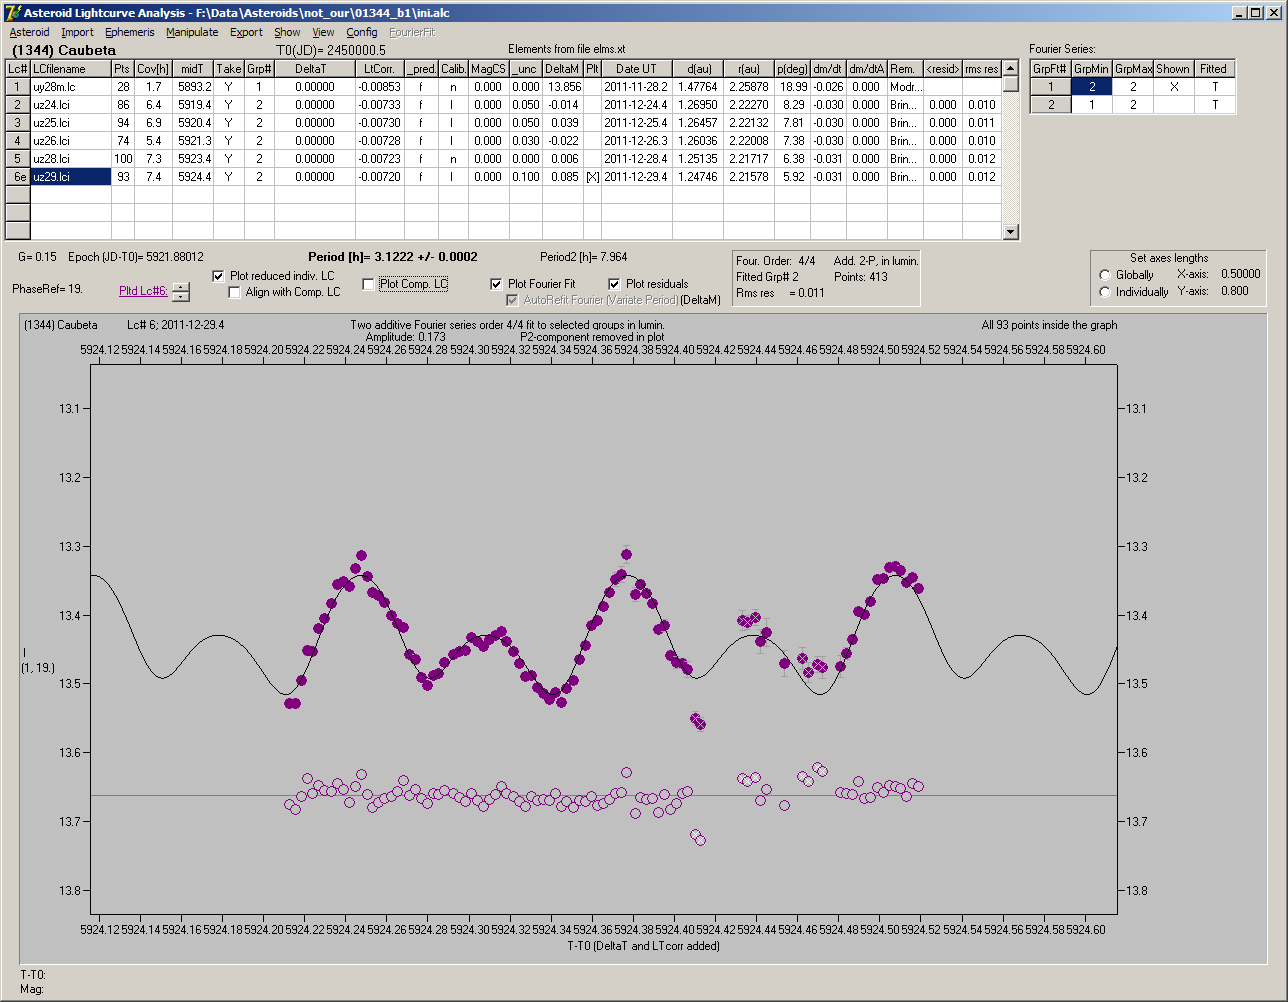Image resolution: width=1288 pixels, height=1002 pixels.
Task: Click GrpMin cell of Fourier group 1
Action: coord(1092,87)
